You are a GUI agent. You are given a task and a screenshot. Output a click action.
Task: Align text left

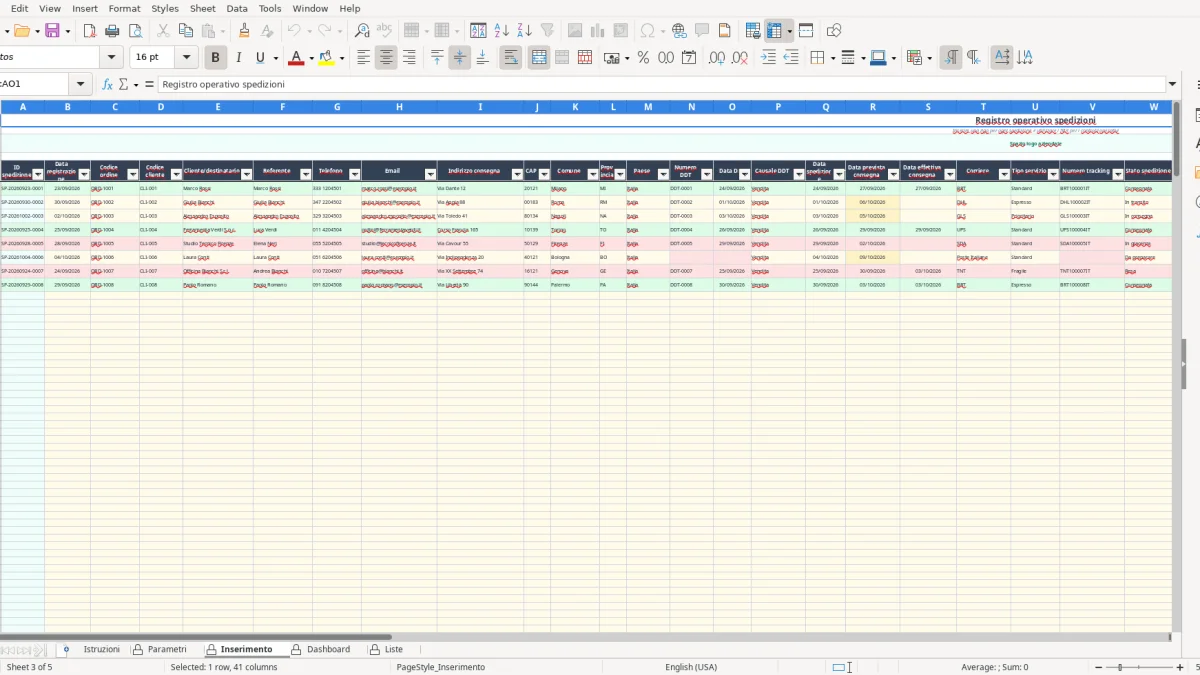click(364, 58)
